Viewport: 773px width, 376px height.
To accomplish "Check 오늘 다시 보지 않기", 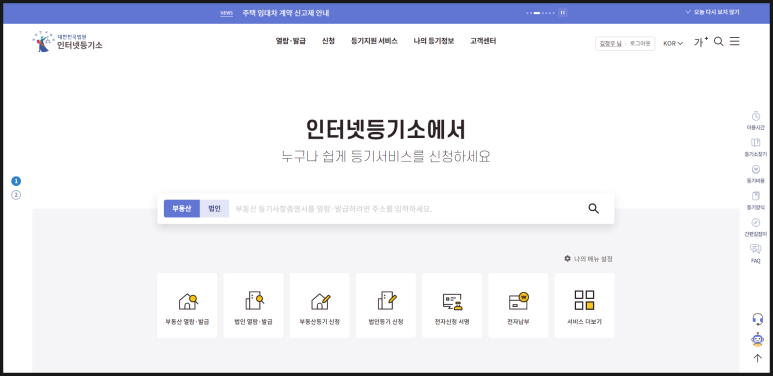I will [x=712, y=12].
